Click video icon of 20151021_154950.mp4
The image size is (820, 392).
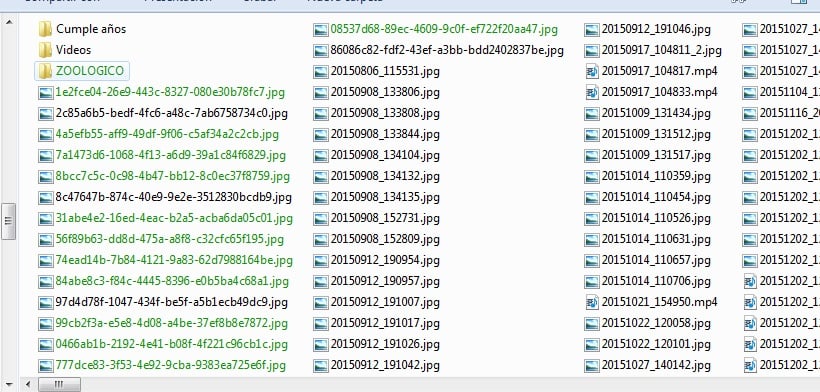(x=592, y=302)
